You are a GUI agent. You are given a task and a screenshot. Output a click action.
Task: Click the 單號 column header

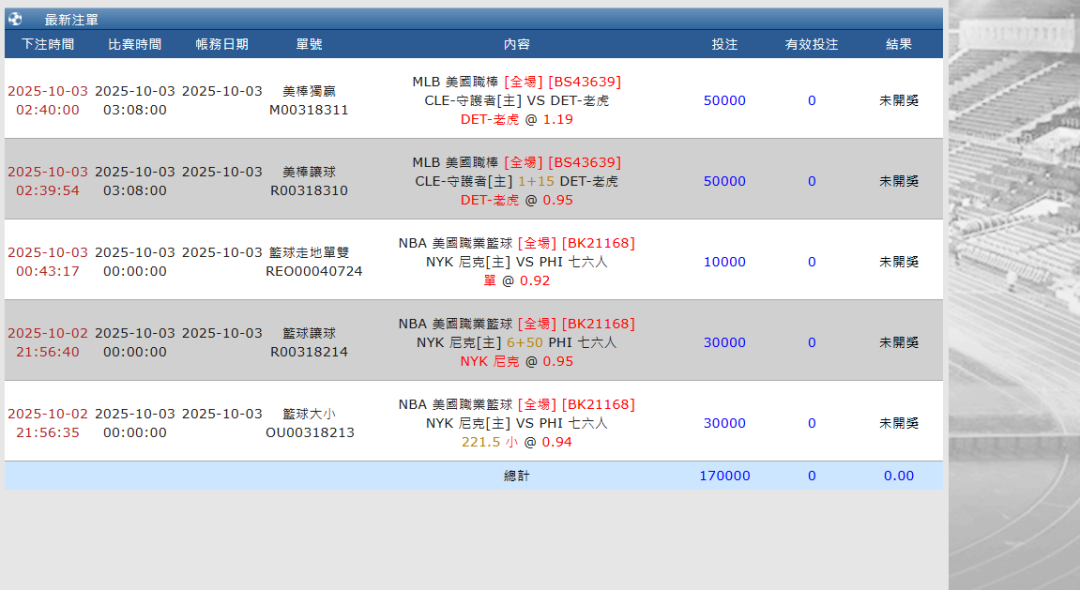click(309, 44)
